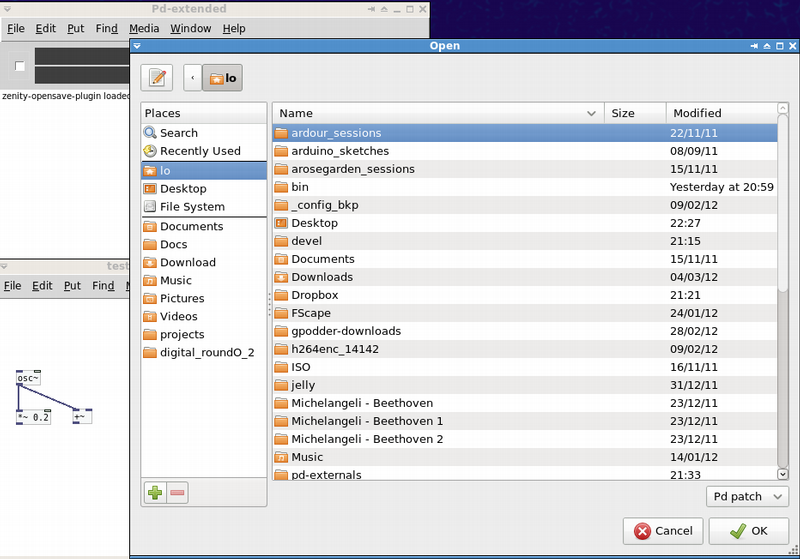The image size is (800, 559).
Task: Click the red minus remove-bookmark button
Action: click(x=177, y=493)
